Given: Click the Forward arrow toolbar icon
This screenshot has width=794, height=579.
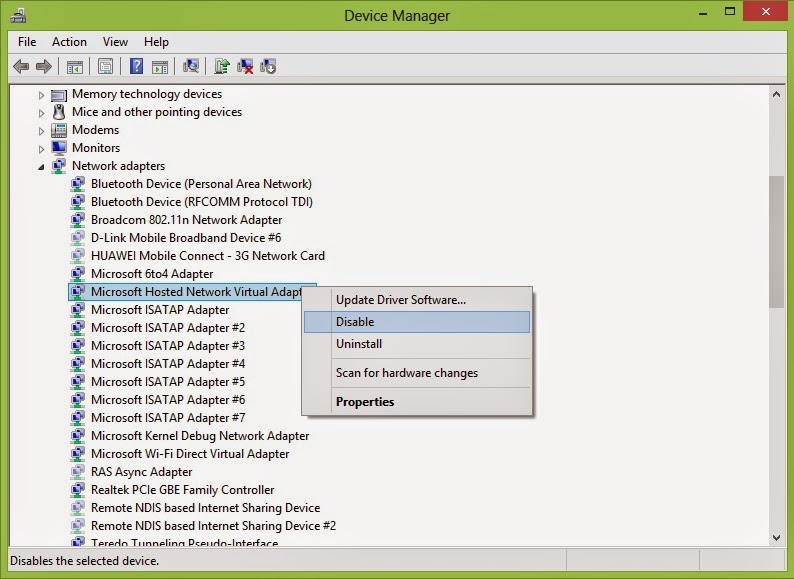Looking at the screenshot, I should (x=44, y=66).
